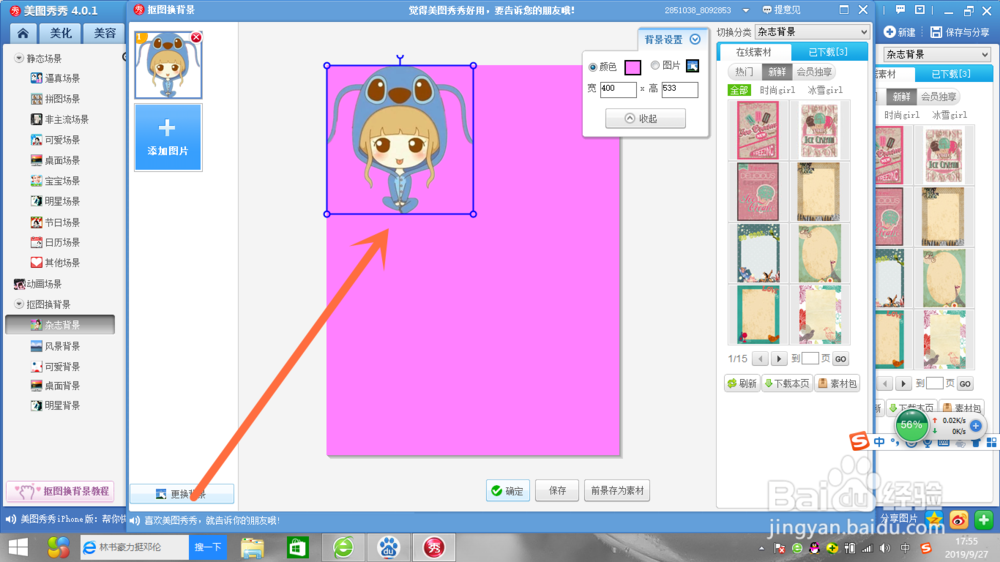
Task: Remove the girl thumbnail with red X
Action: (196, 38)
